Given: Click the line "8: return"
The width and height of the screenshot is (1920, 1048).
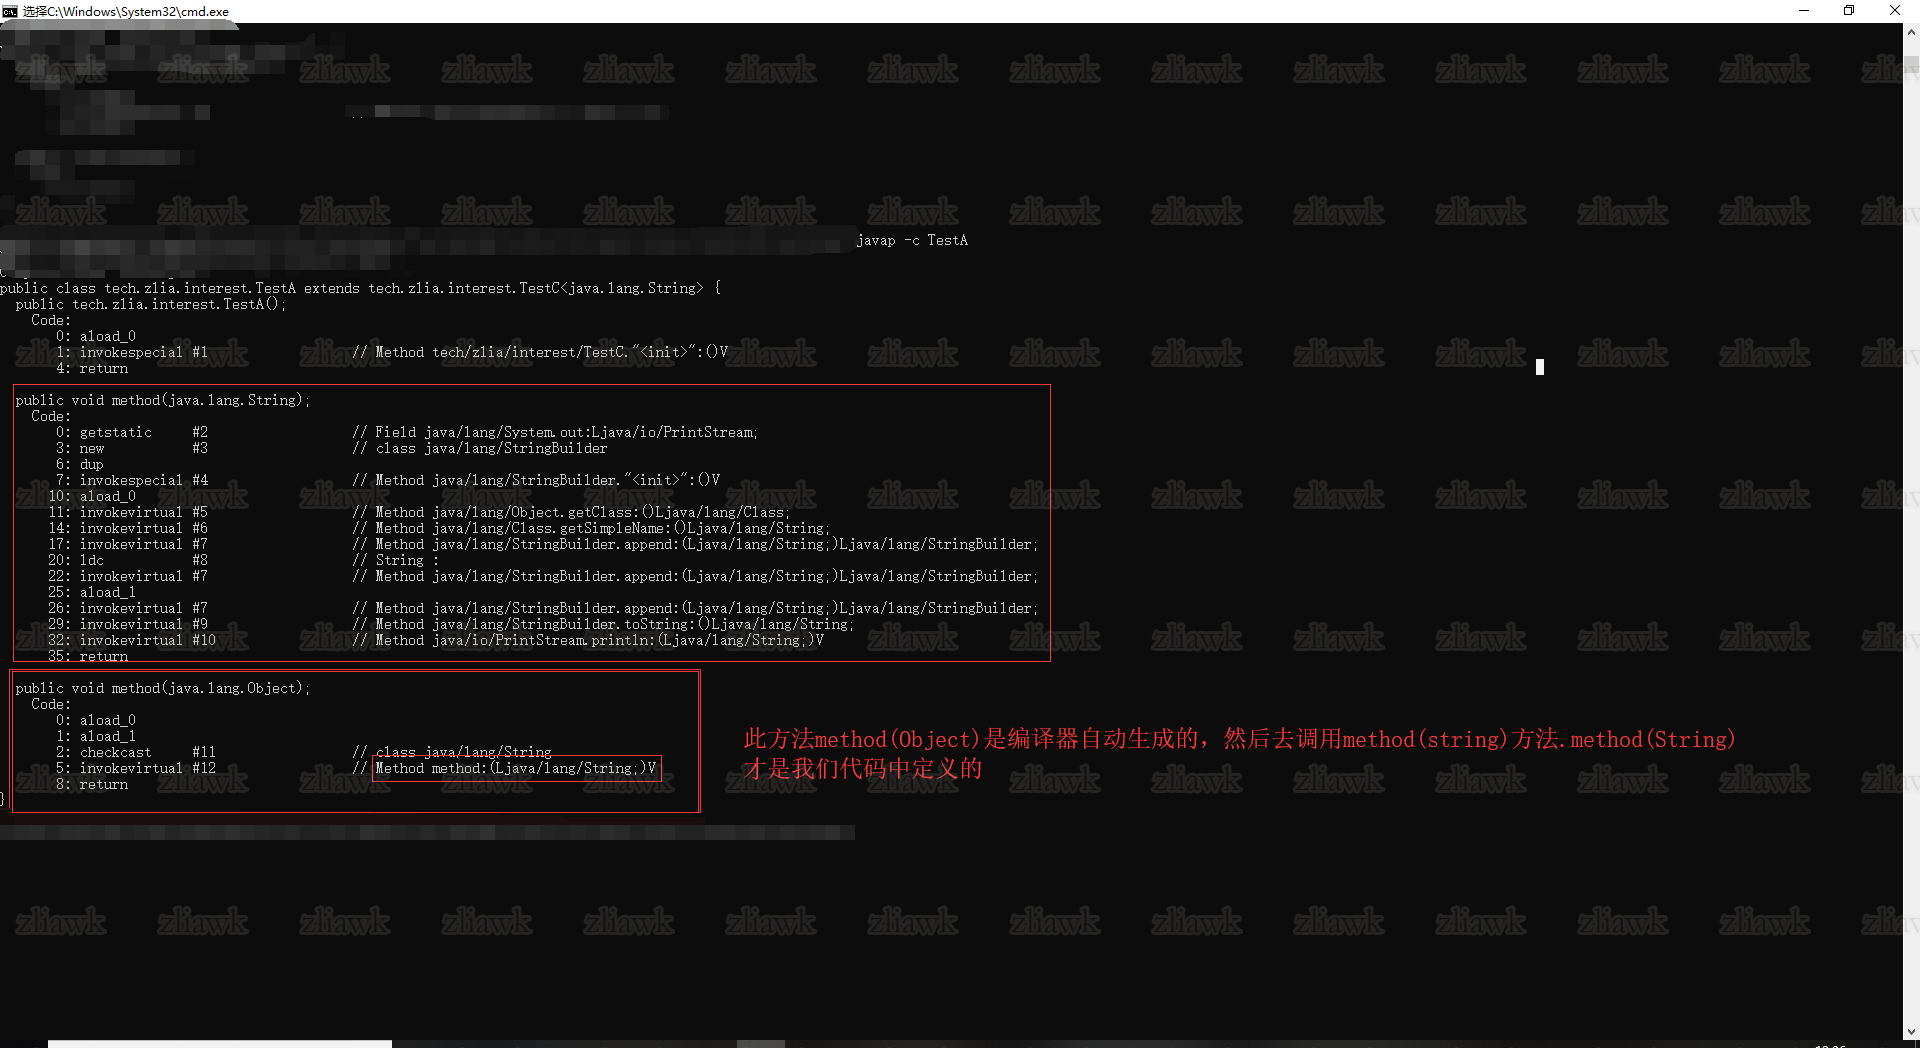Looking at the screenshot, I should [92, 785].
